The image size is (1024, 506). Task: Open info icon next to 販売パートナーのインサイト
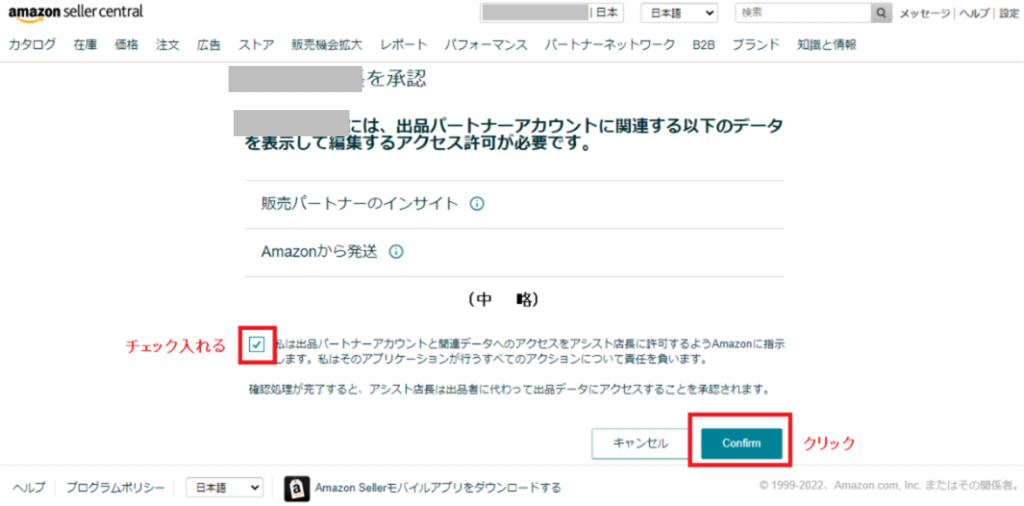[x=477, y=204]
